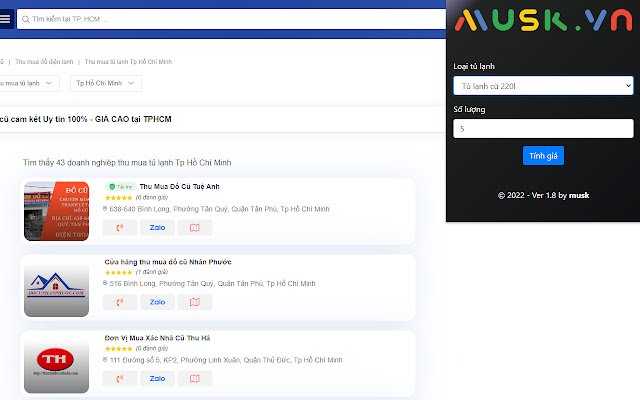Click the search magnifier icon
This screenshot has width=640, height=400.
click(26, 19)
